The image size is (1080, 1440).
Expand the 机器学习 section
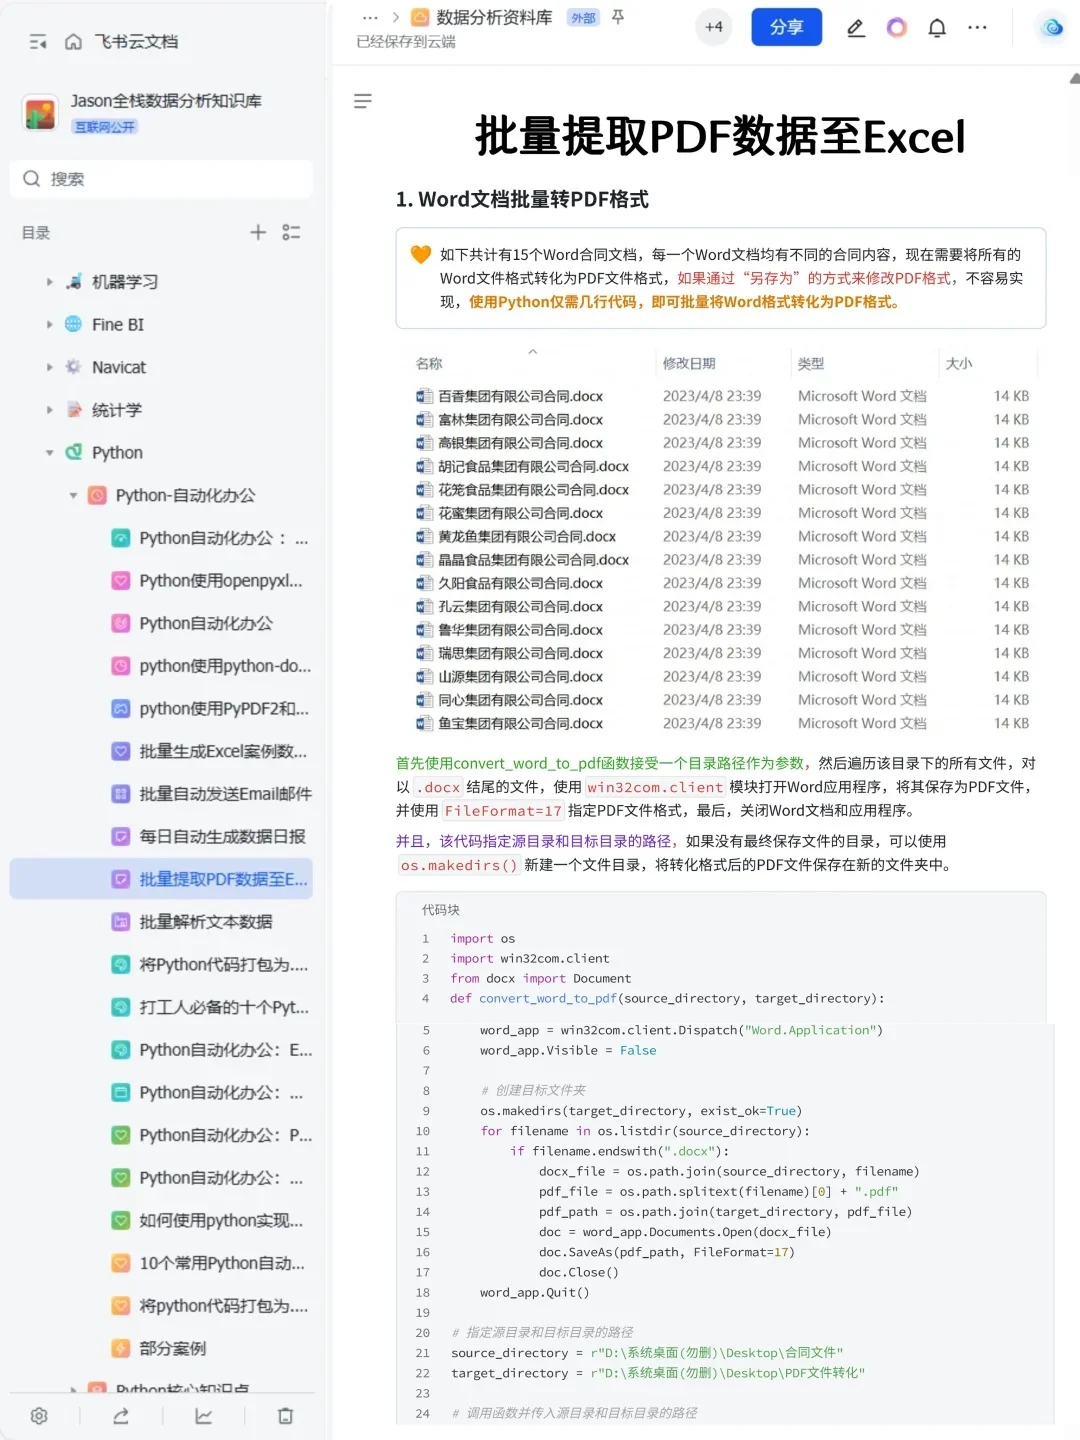click(49, 282)
